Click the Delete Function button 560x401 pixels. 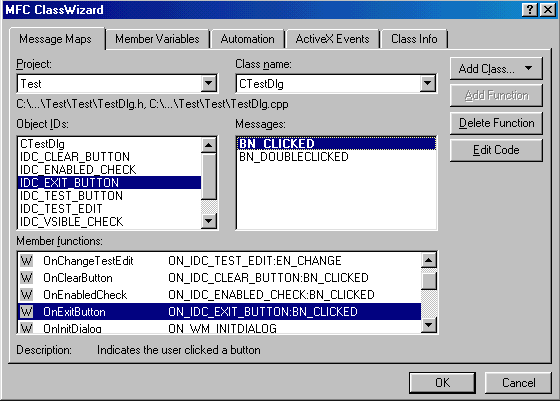496,123
